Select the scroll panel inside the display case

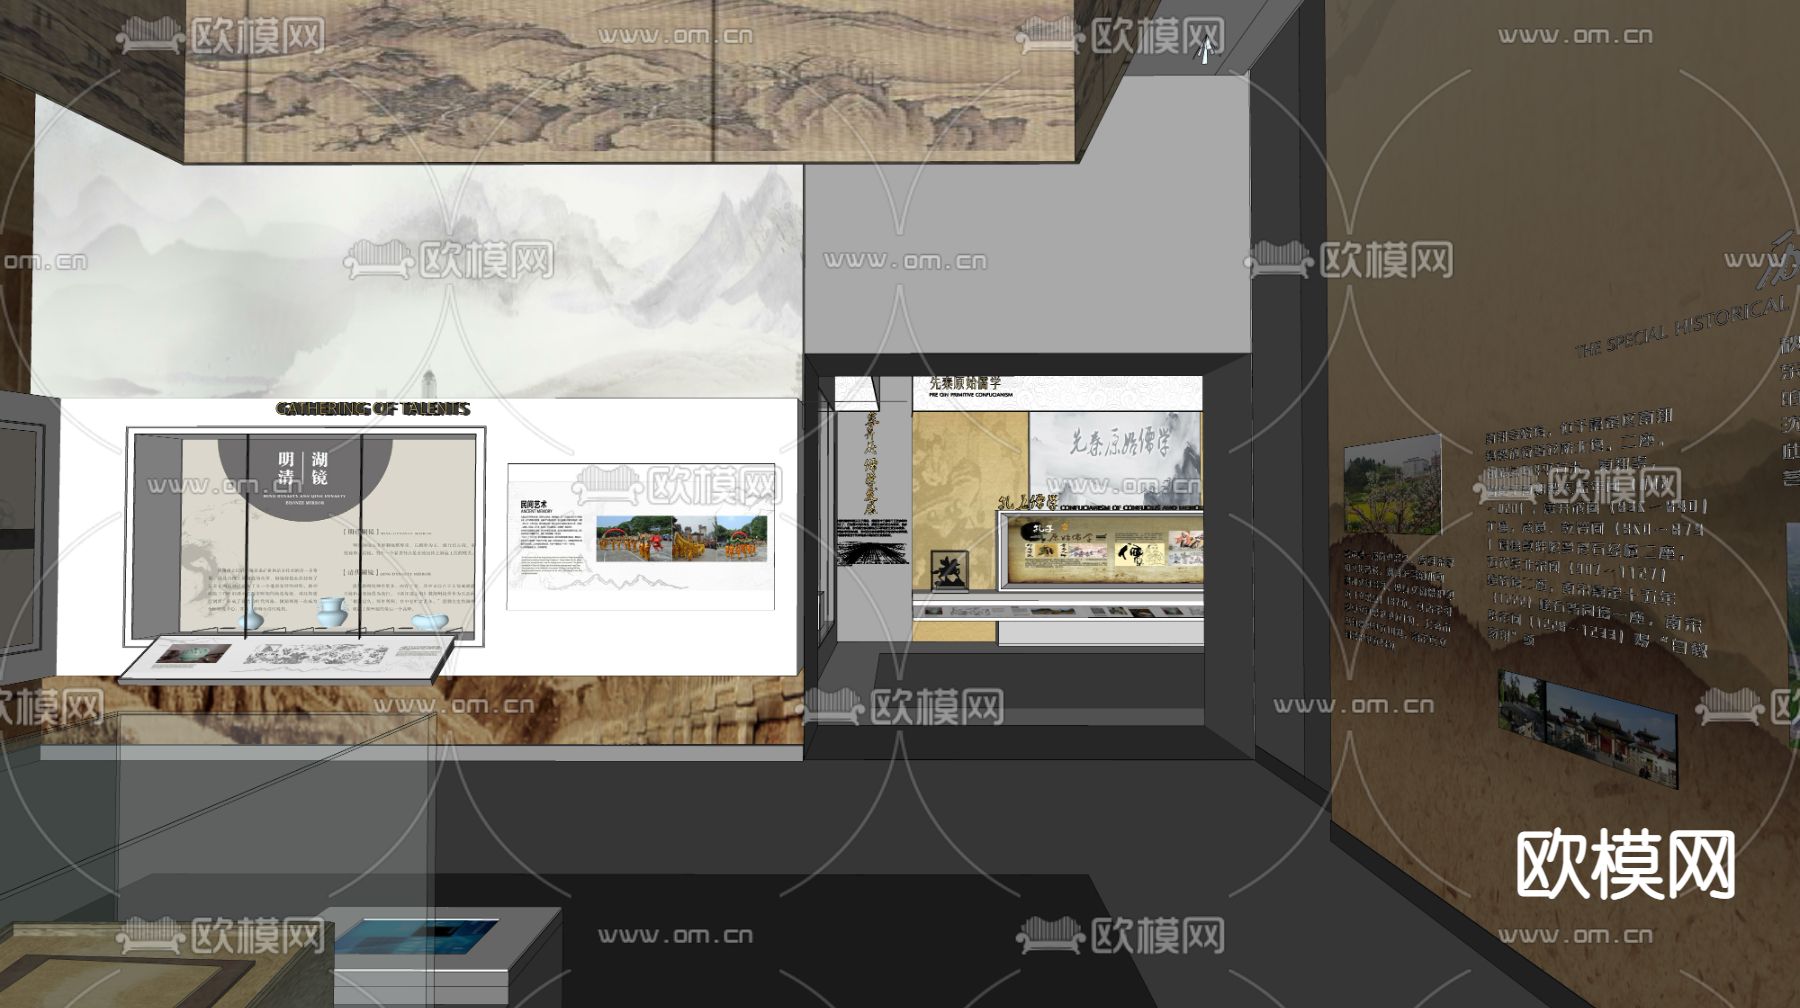(x=1104, y=548)
